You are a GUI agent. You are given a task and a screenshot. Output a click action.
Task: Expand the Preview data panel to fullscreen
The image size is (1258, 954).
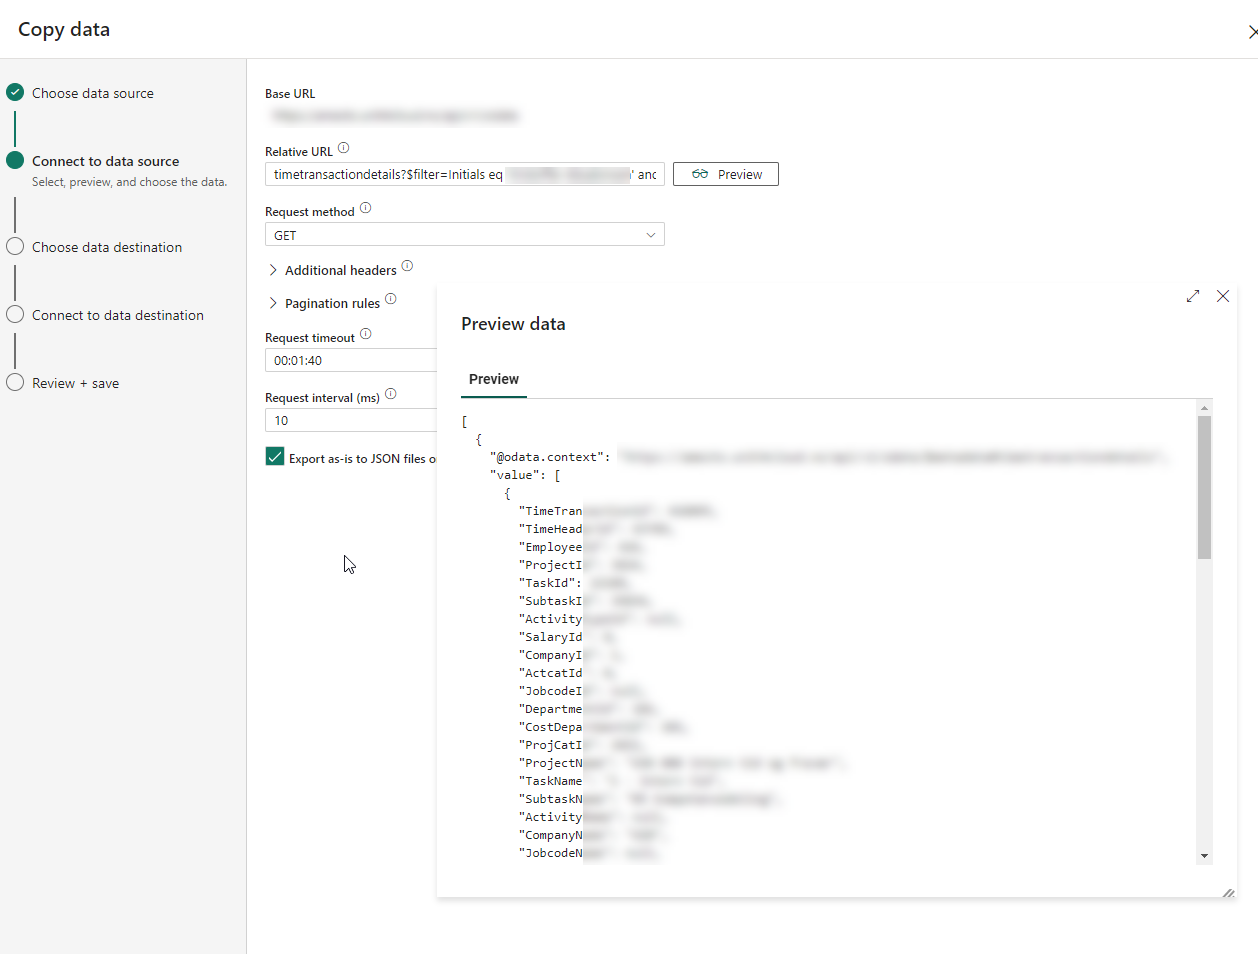coord(1192,297)
